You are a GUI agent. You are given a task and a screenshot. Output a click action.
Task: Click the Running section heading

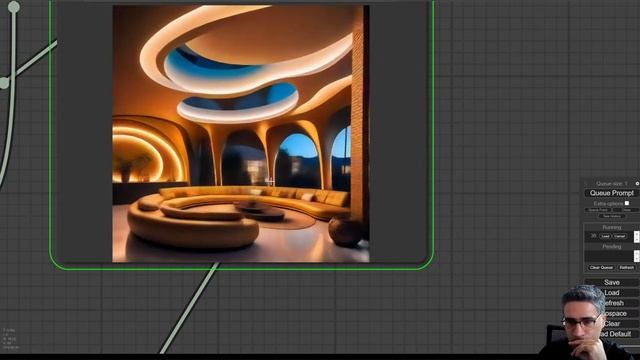[611, 227]
